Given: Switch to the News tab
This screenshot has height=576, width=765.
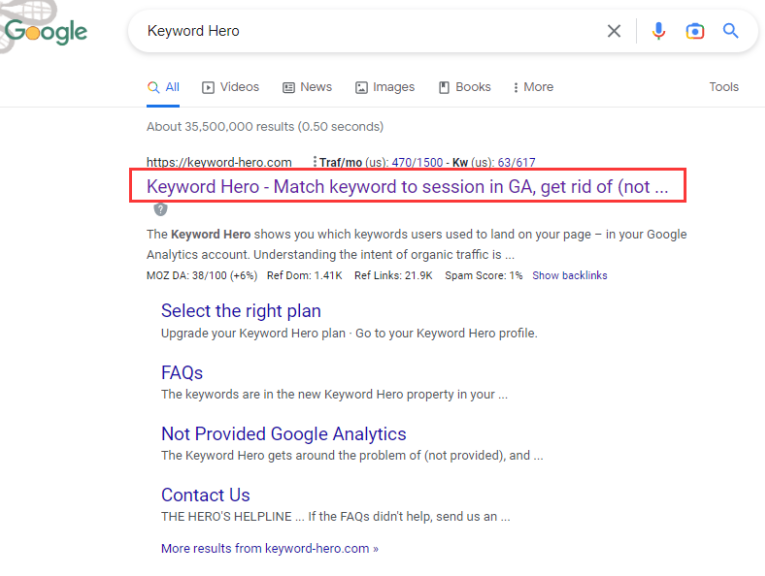Looking at the screenshot, I should (307, 87).
